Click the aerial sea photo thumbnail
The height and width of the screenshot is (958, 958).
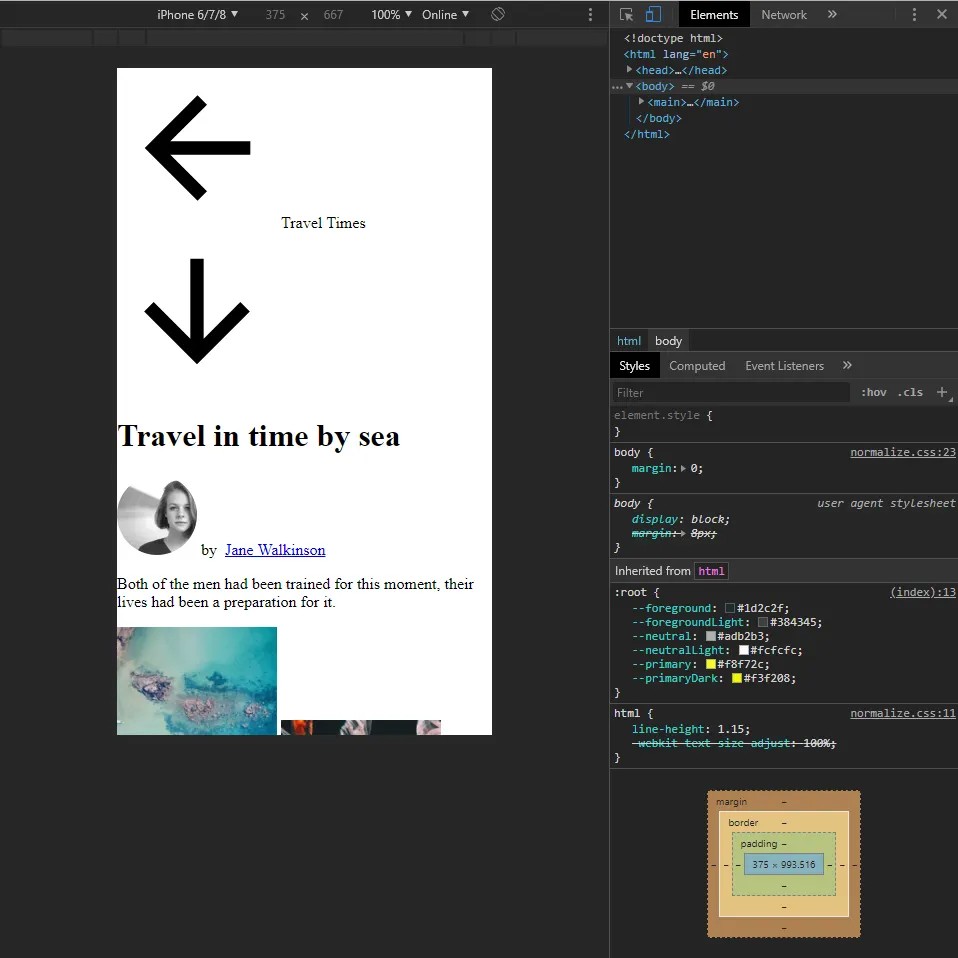click(x=197, y=681)
